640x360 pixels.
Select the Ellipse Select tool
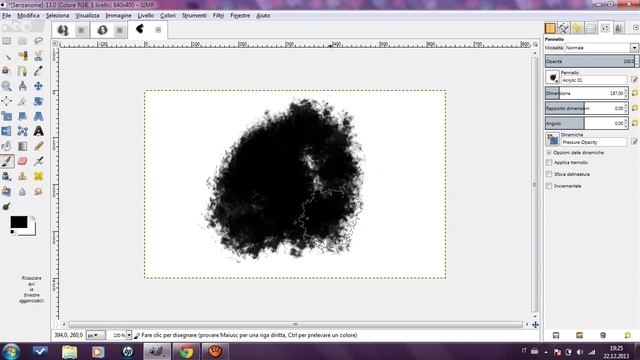coord(22,41)
